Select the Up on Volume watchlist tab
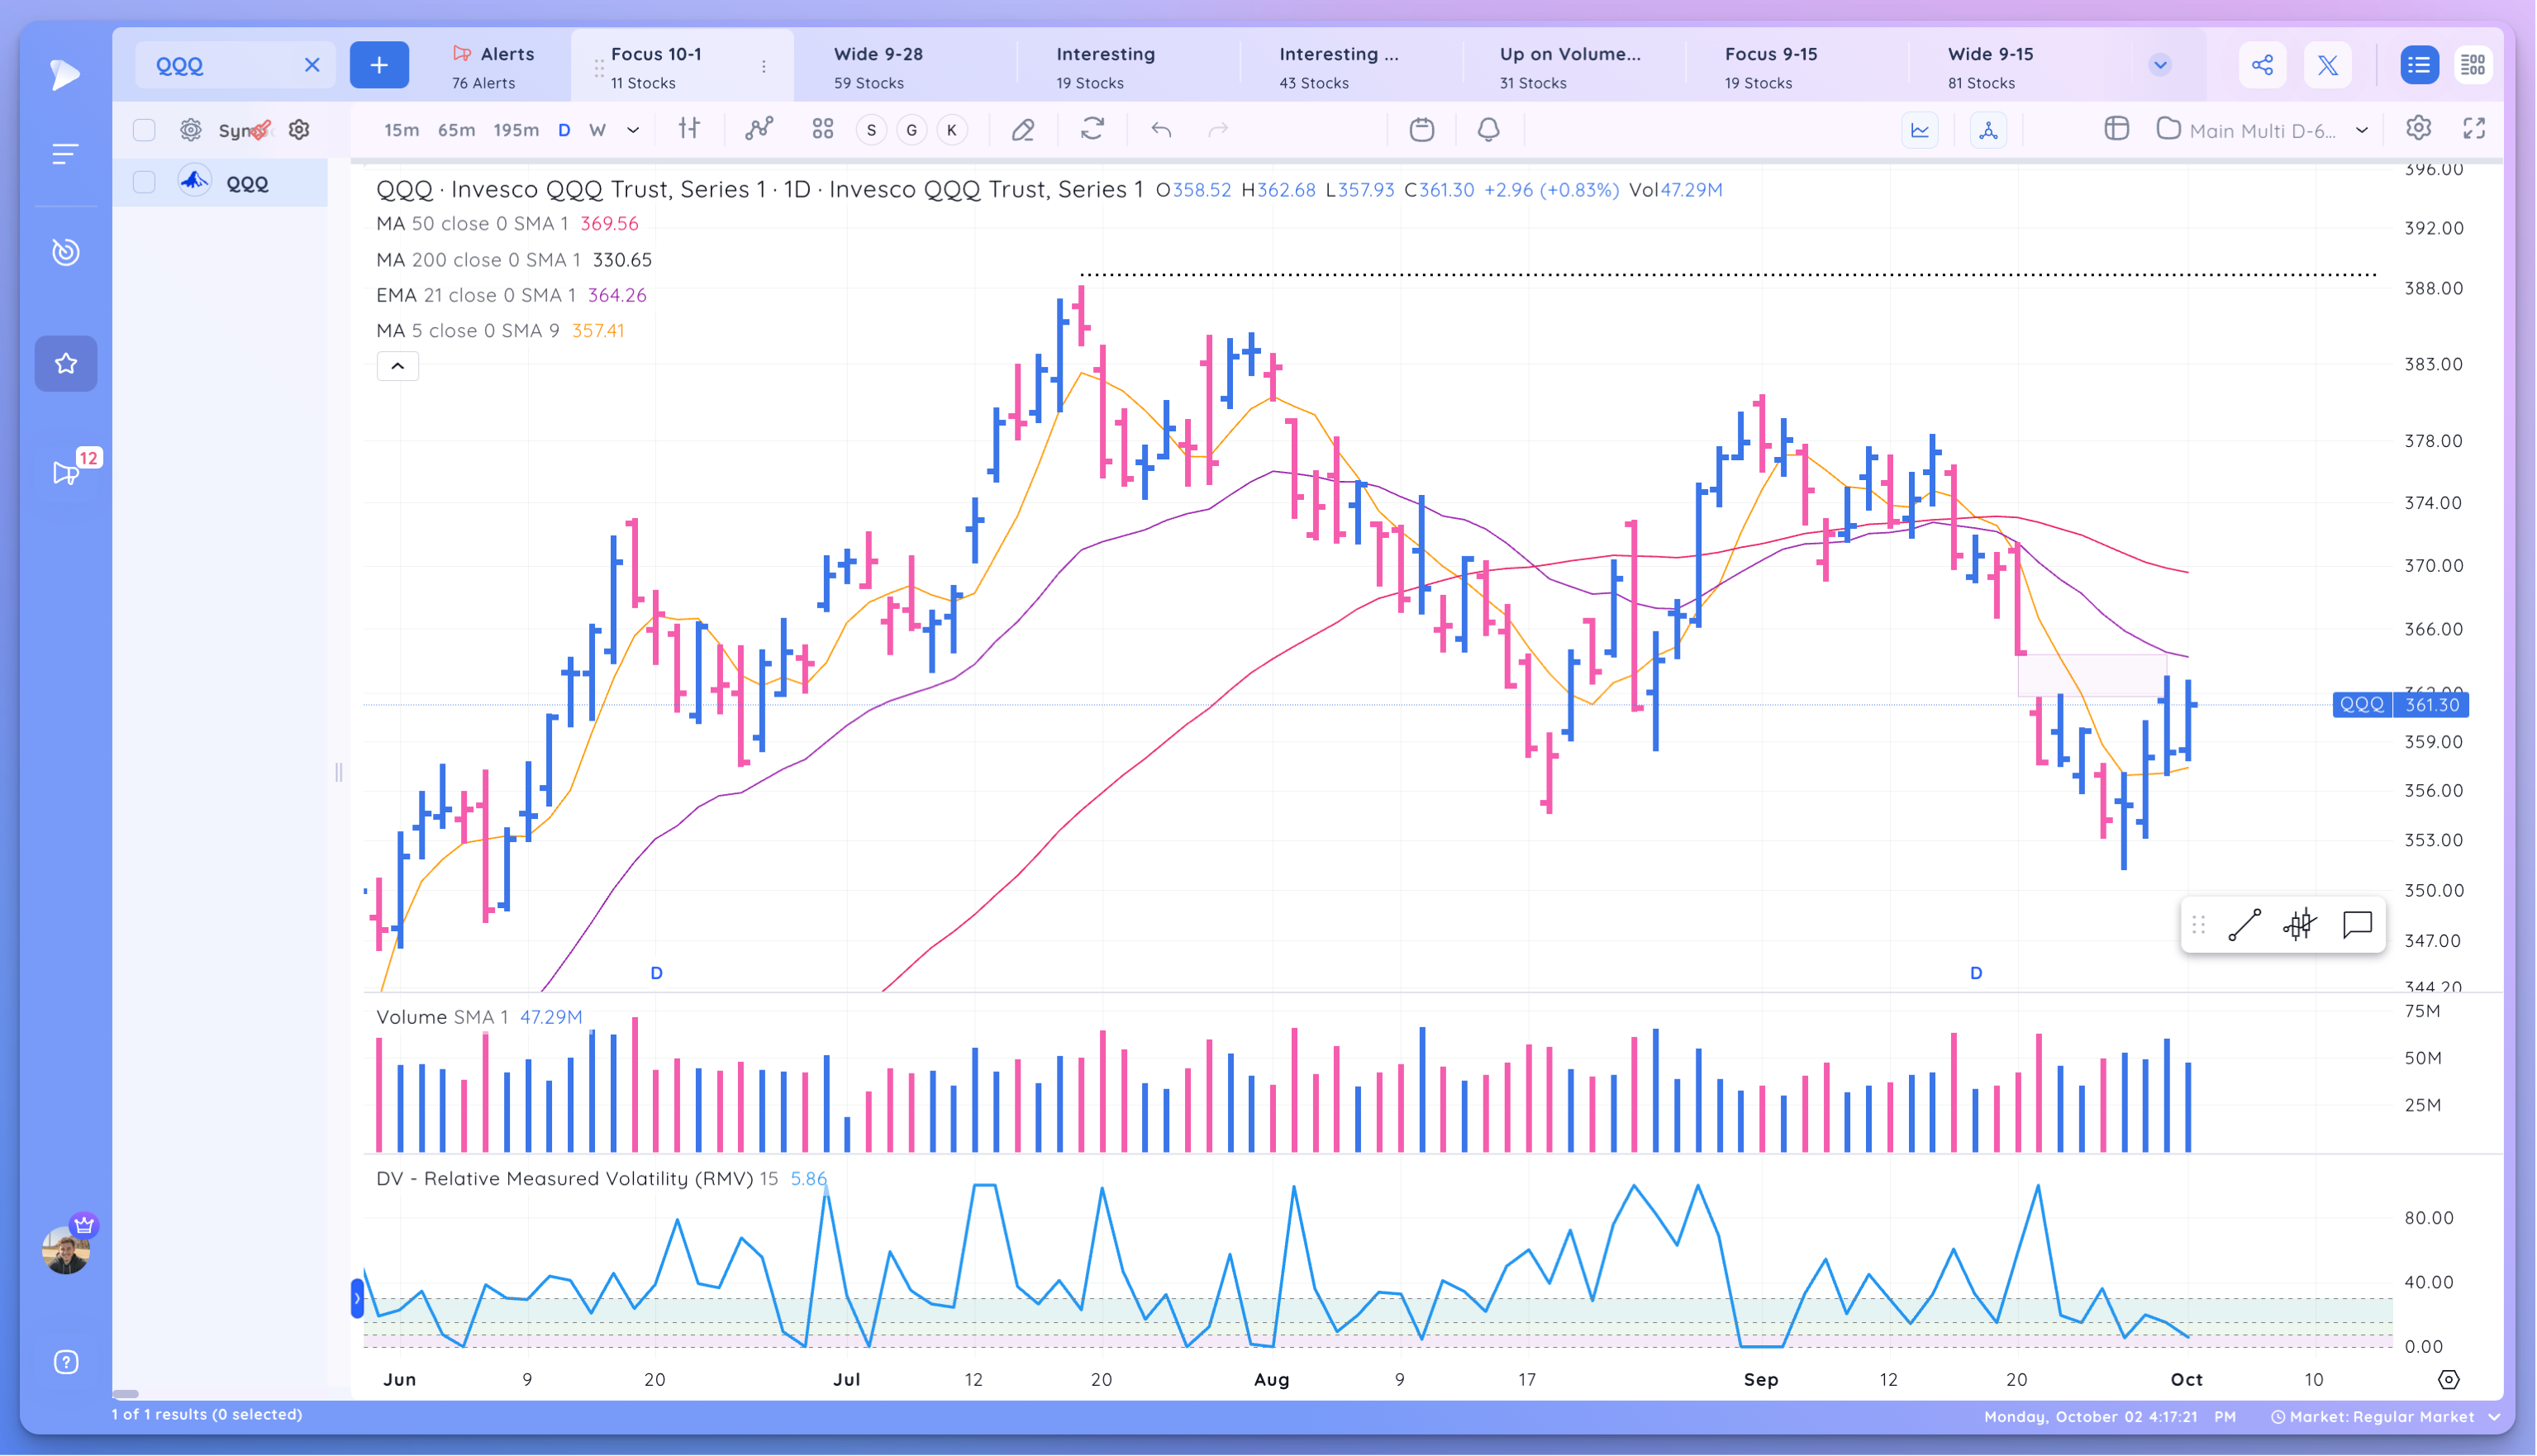Screen dimensions: 2537x1456 [1572, 66]
